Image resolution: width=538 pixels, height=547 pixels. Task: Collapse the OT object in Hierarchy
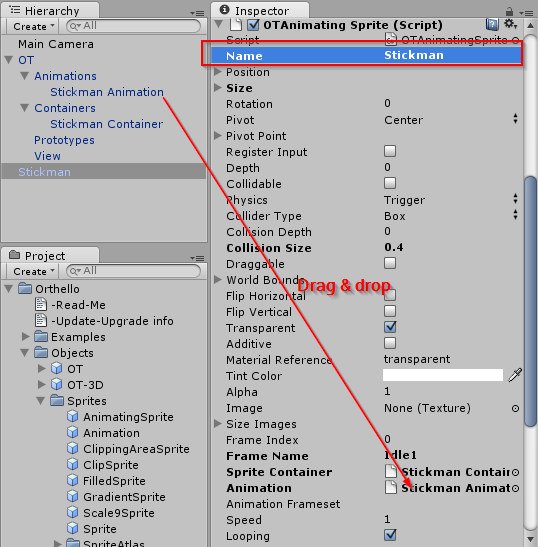(9, 60)
